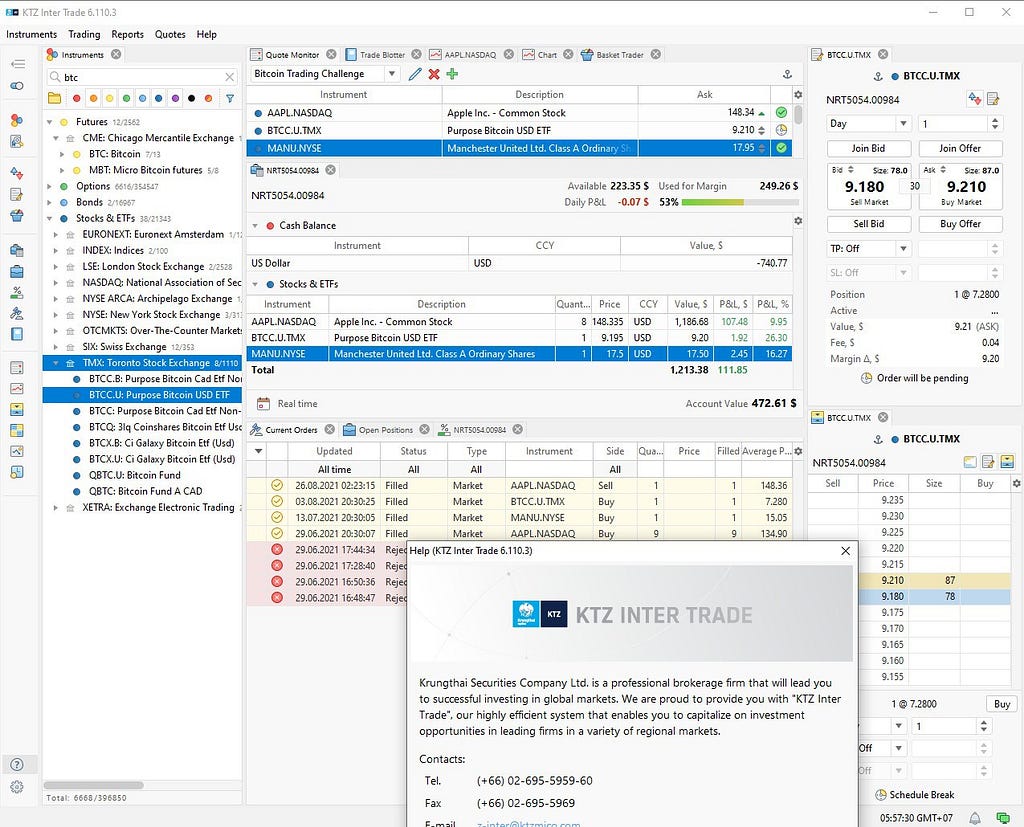Toggle the black color filter dot
The image size is (1024, 827).
191,99
